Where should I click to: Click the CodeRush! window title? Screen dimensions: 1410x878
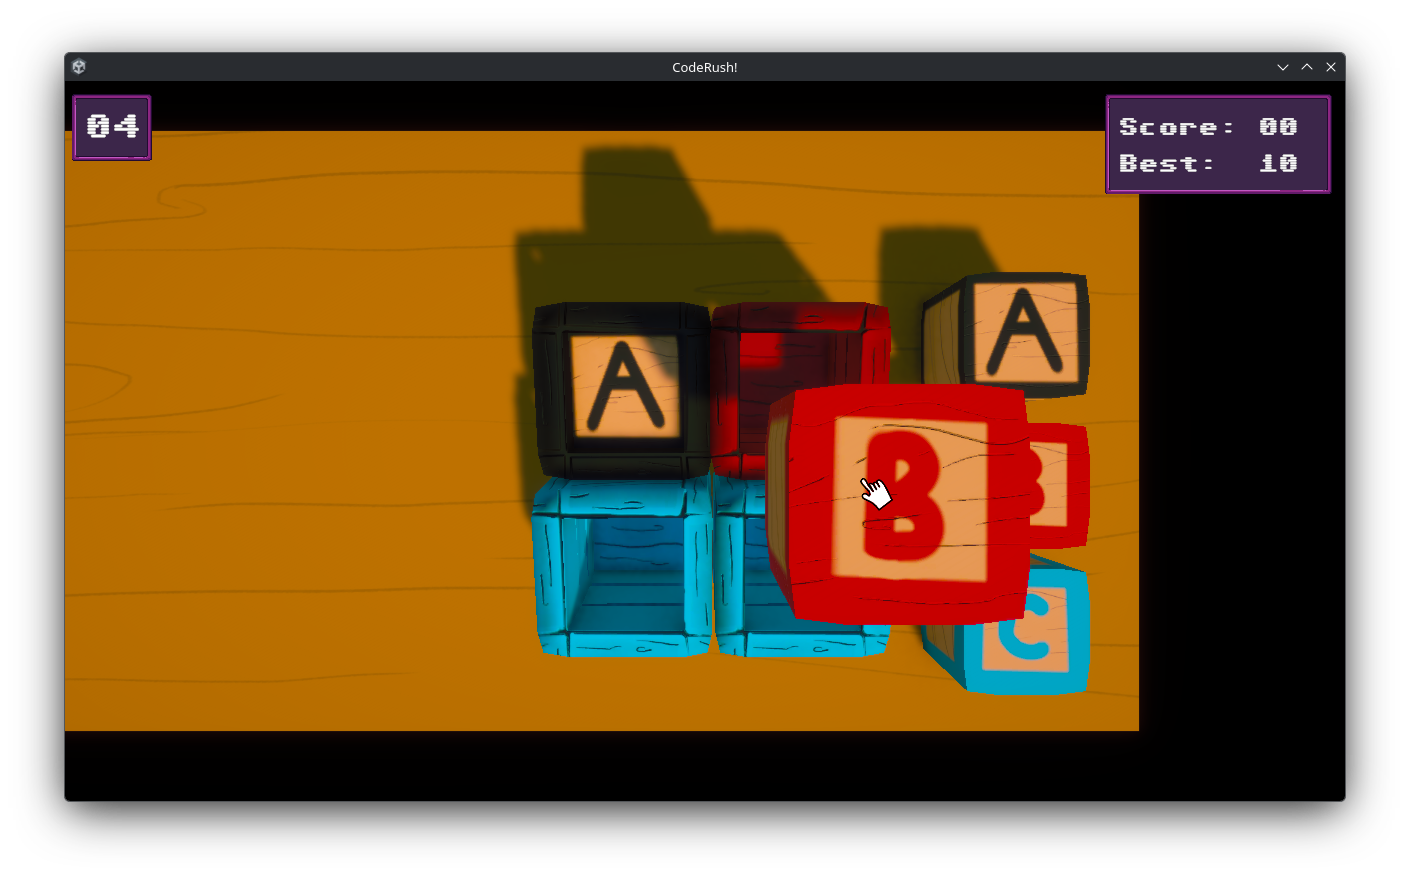pyautogui.click(x=705, y=67)
